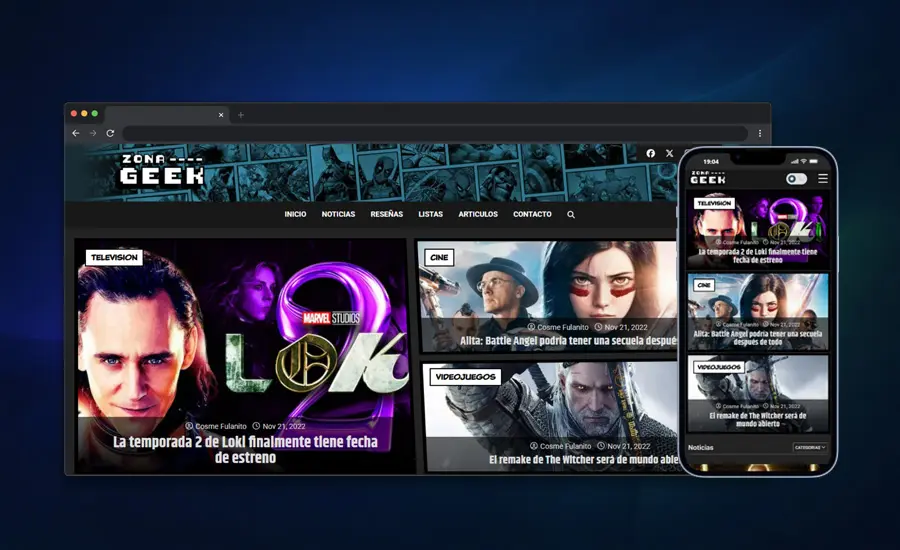Open the Loki season 2 article headline
The image size is (900, 550).
244,449
